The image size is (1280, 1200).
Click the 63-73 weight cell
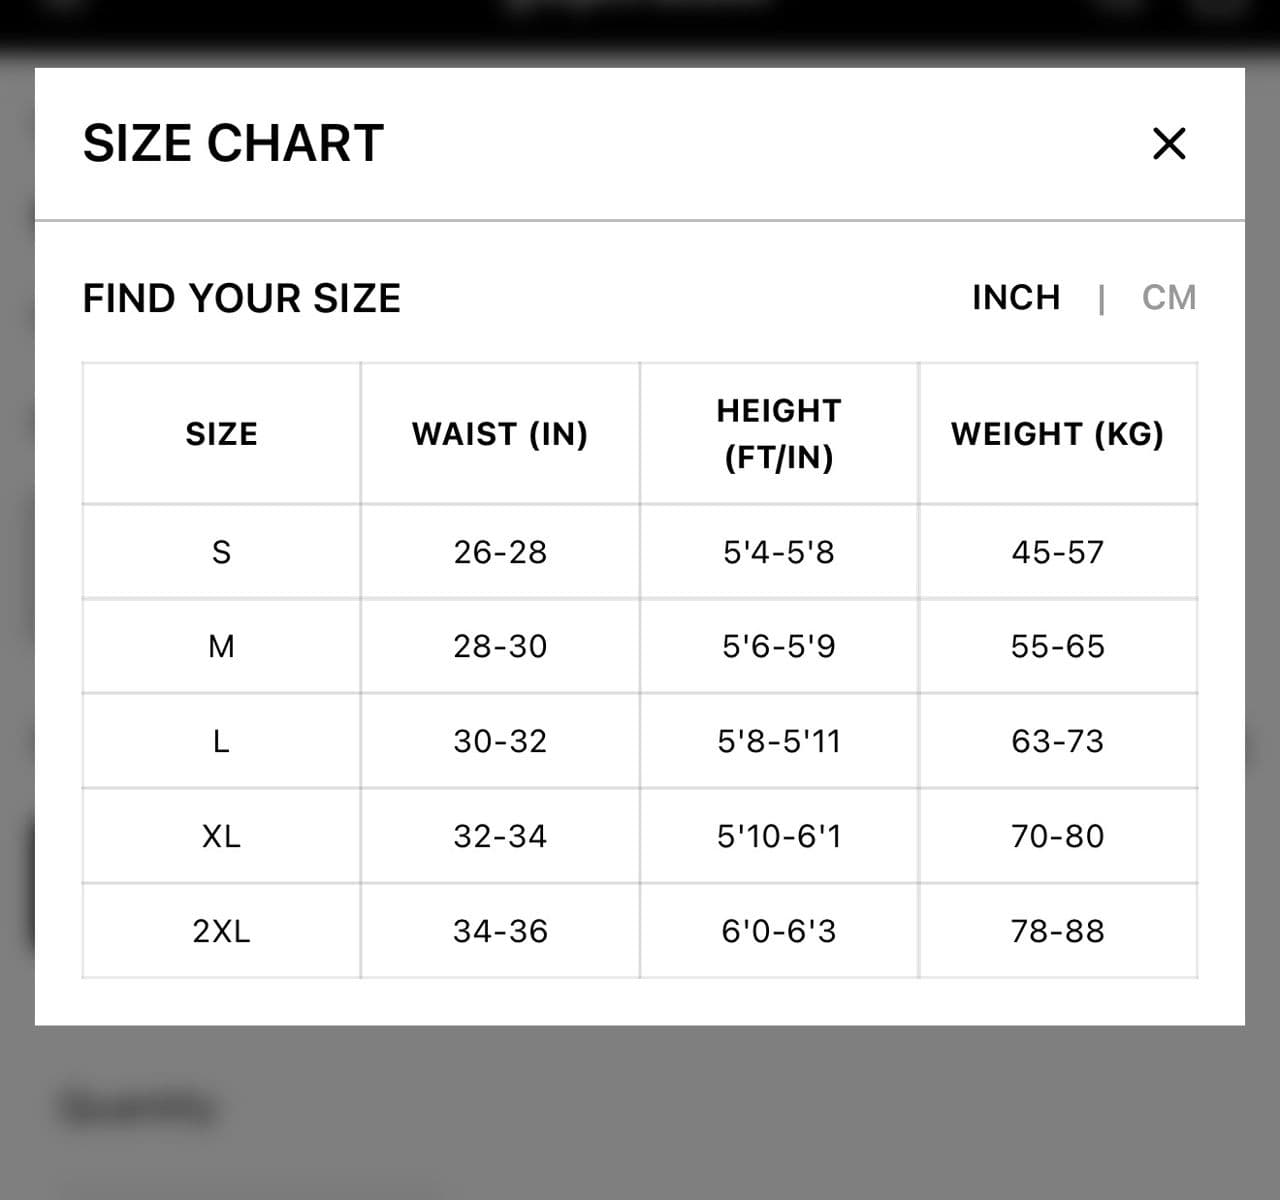pos(1058,741)
